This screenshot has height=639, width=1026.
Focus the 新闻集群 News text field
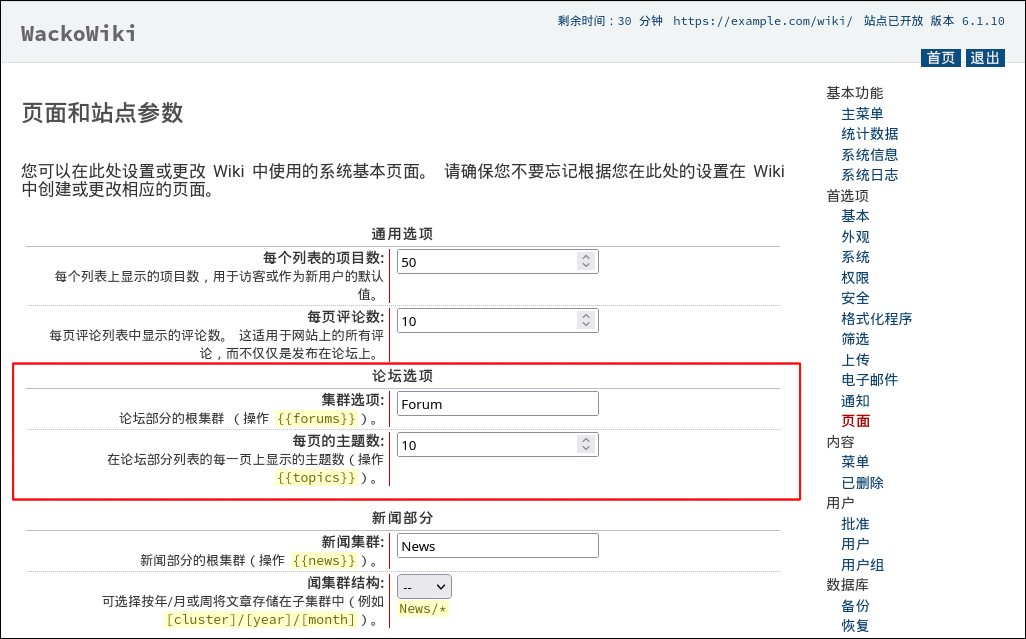click(x=497, y=546)
